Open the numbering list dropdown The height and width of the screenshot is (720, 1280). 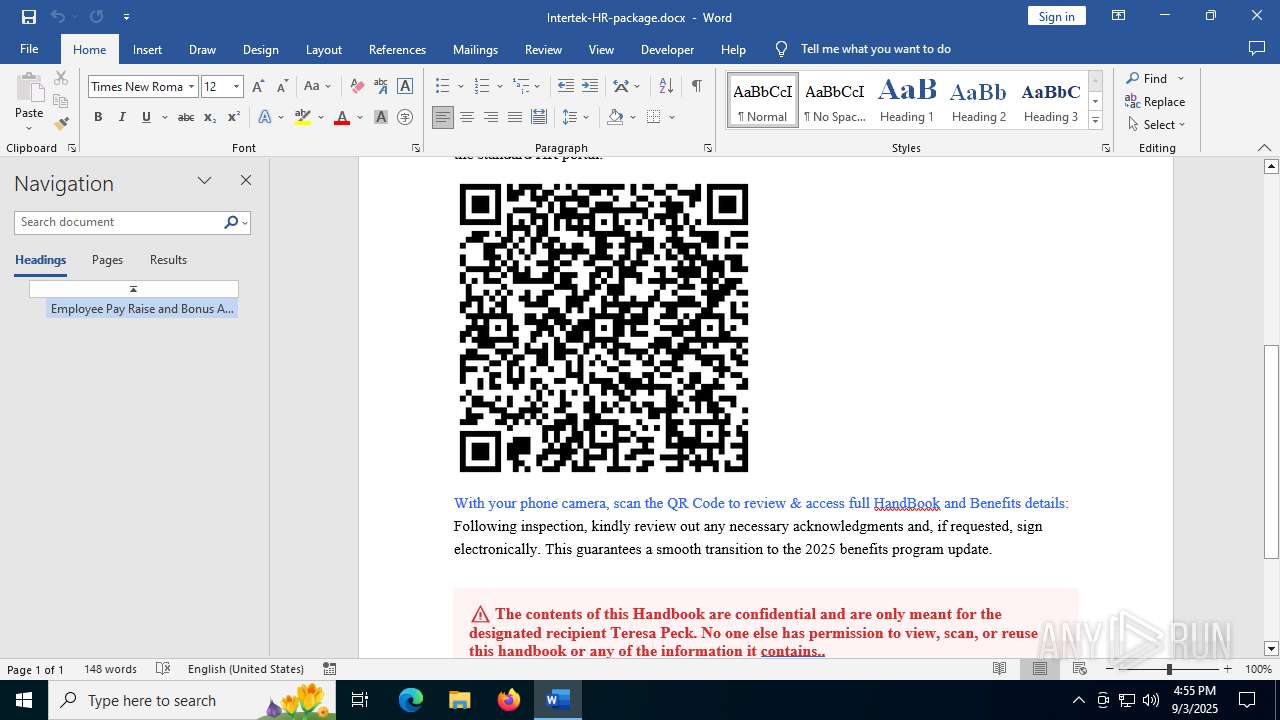click(x=499, y=86)
